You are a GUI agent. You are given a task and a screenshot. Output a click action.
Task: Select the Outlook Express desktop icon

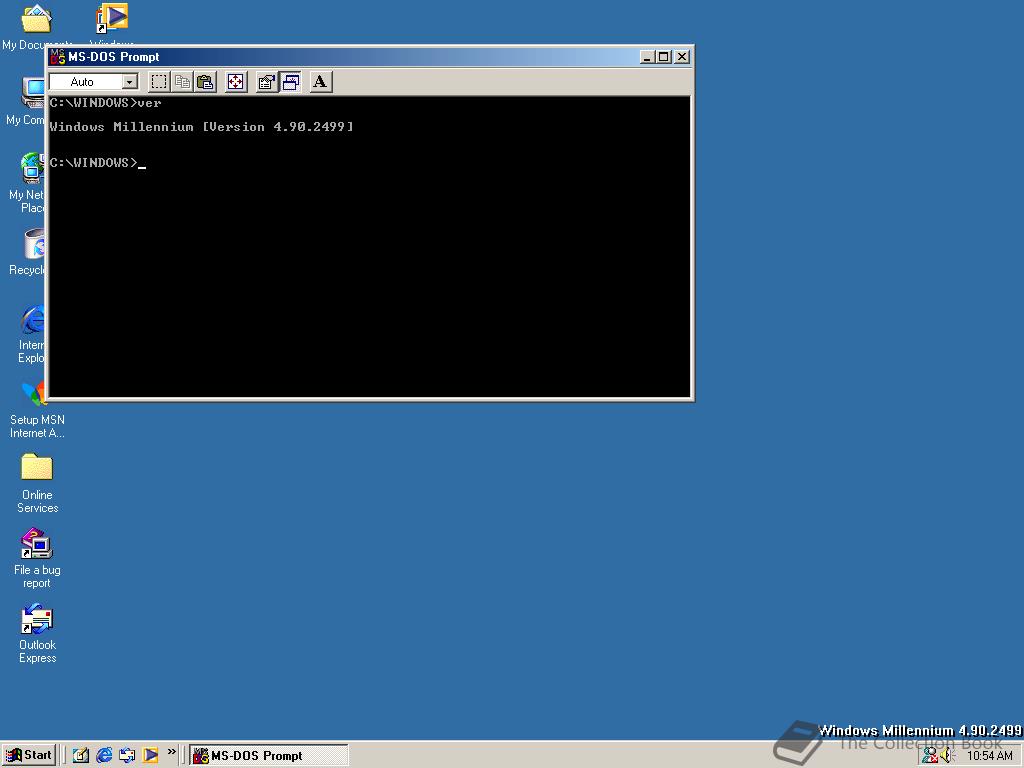pyautogui.click(x=37, y=620)
